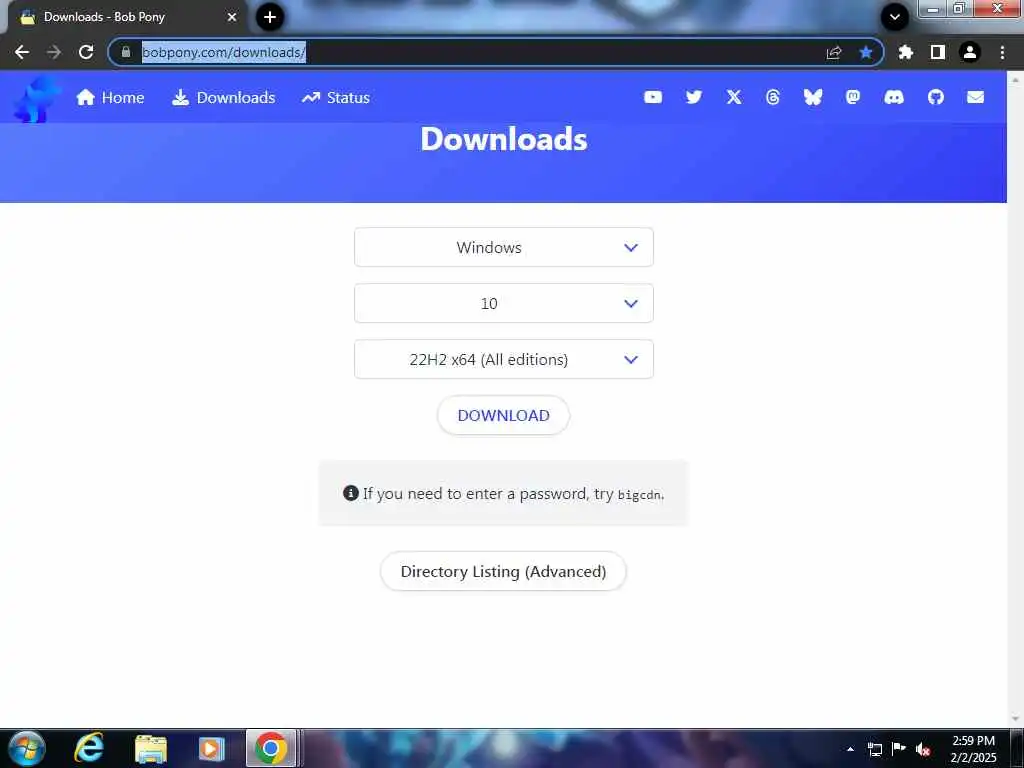
Task: Open the X social icon link
Action: pos(734,97)
